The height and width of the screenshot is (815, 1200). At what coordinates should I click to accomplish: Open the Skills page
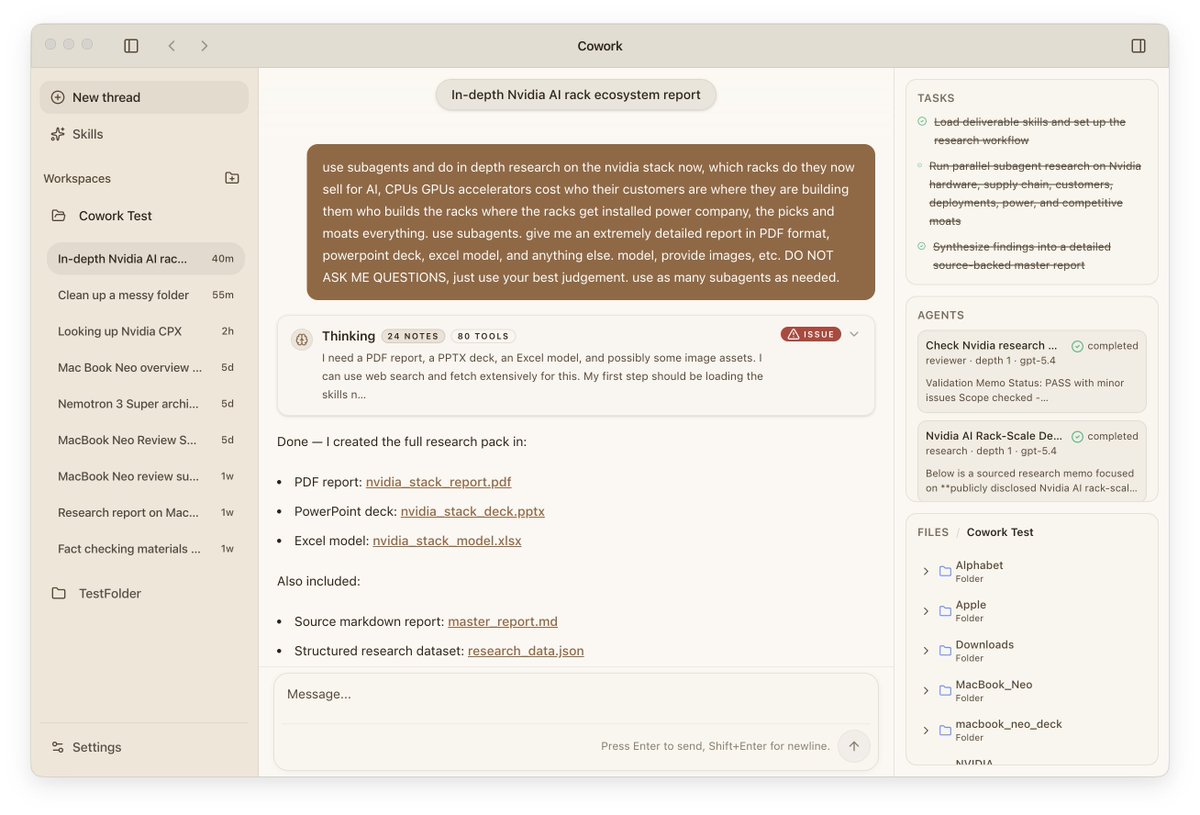pyautogui.click(x=144, y=134)
